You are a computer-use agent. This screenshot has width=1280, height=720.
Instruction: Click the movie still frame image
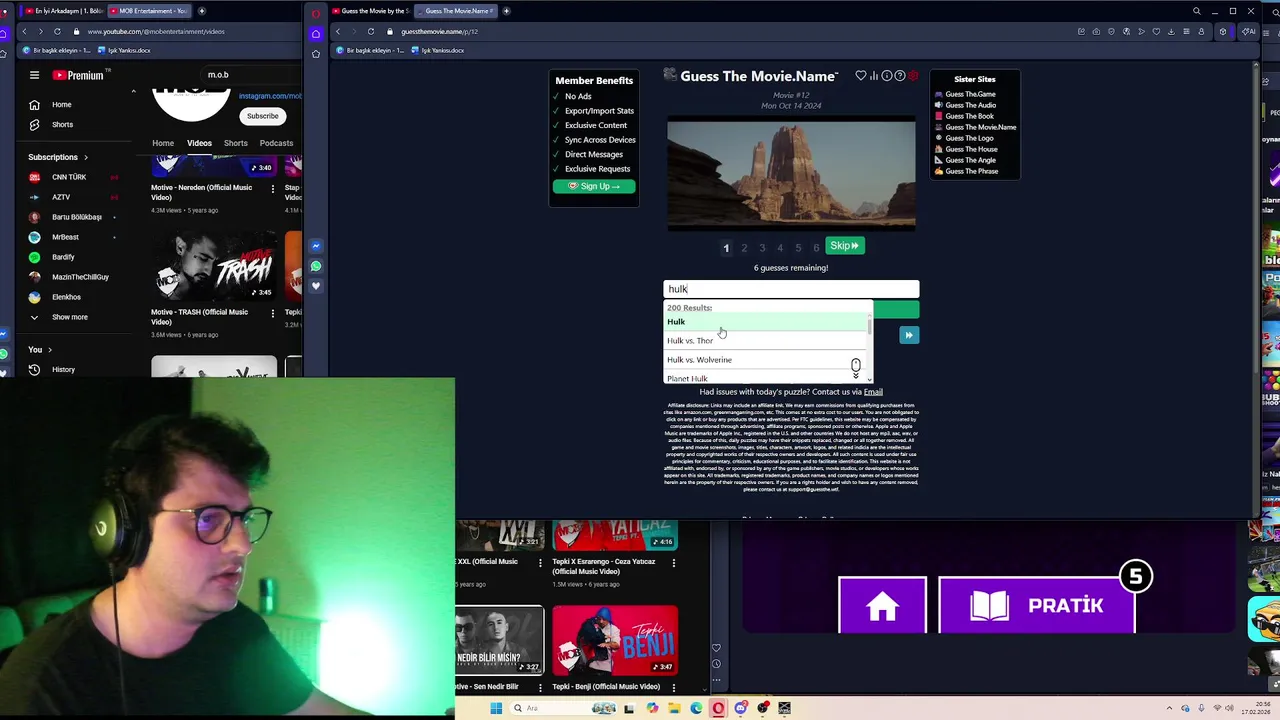click(x=791, y=174)
